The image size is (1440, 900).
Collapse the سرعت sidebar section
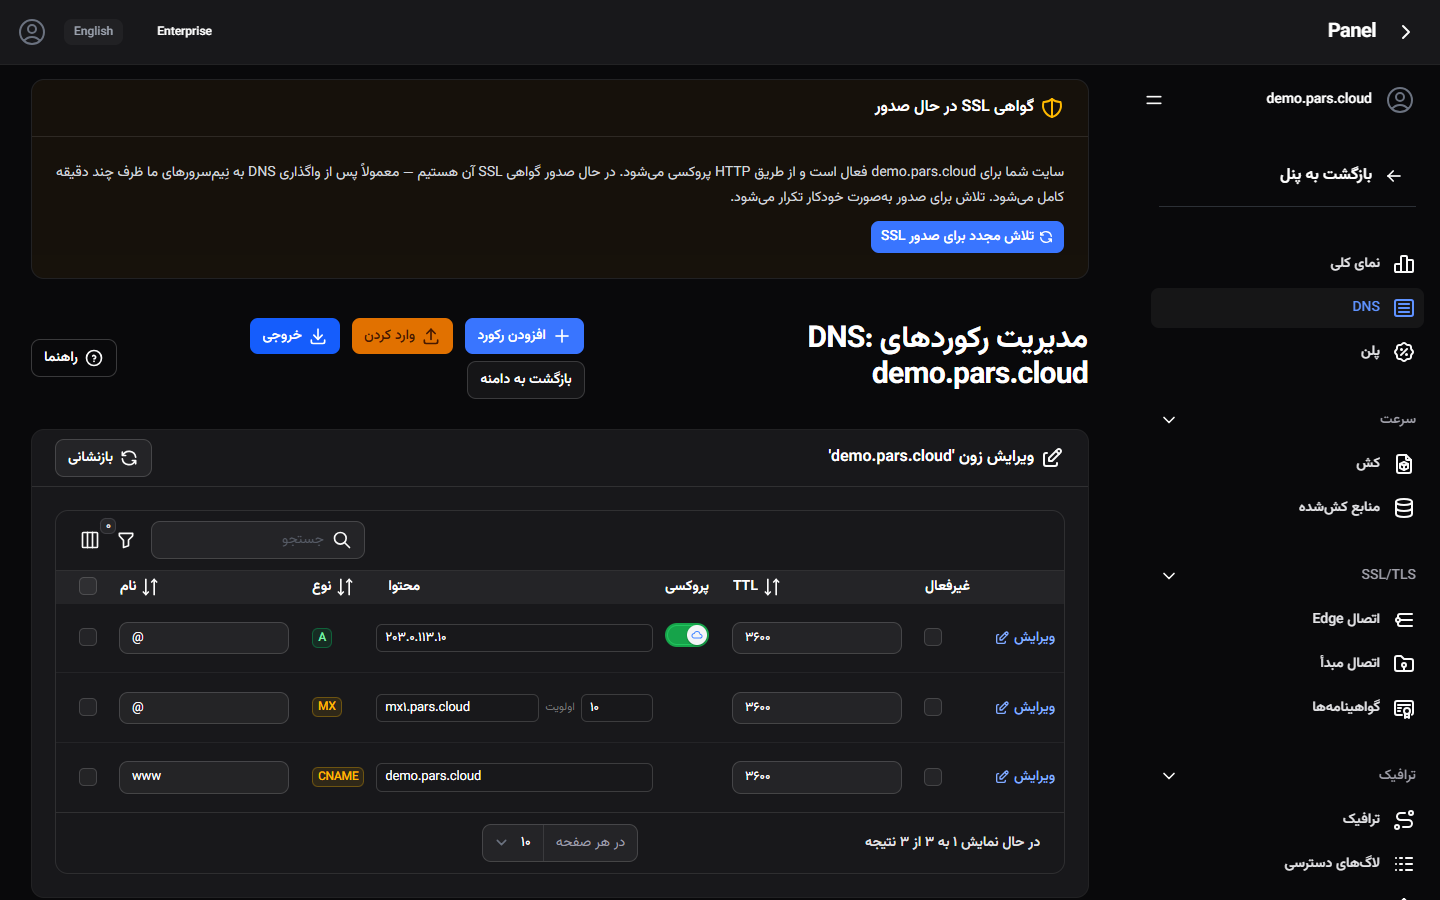point(1169,420)
